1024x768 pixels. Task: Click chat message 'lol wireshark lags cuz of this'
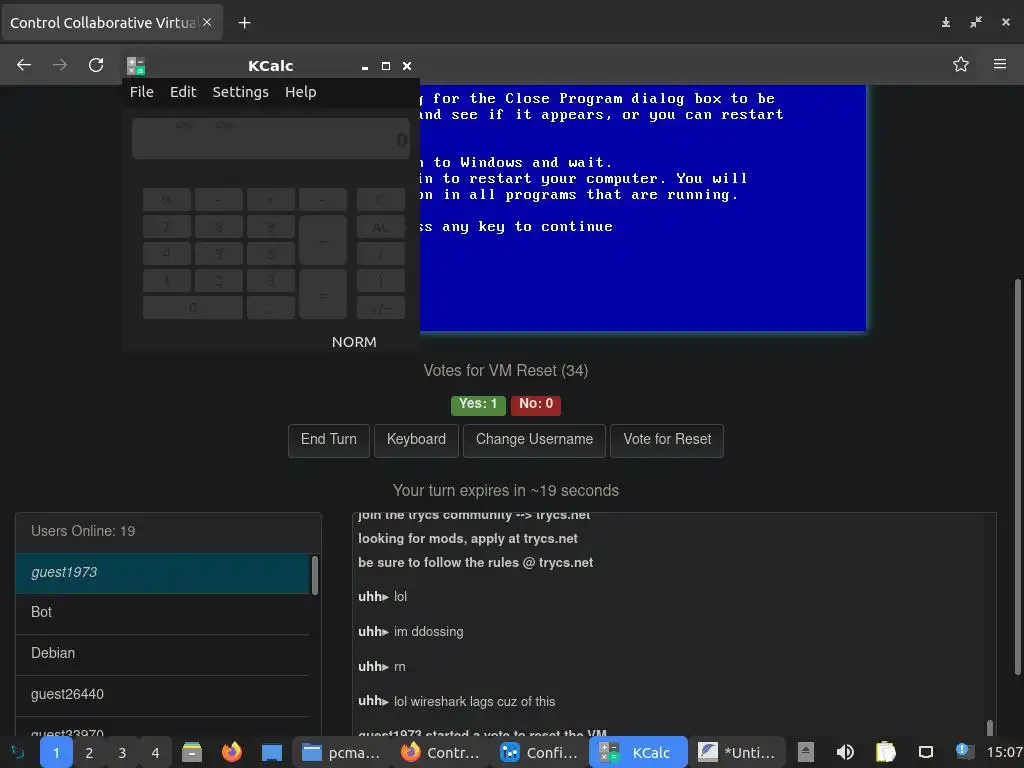click(x=474, y=702)
